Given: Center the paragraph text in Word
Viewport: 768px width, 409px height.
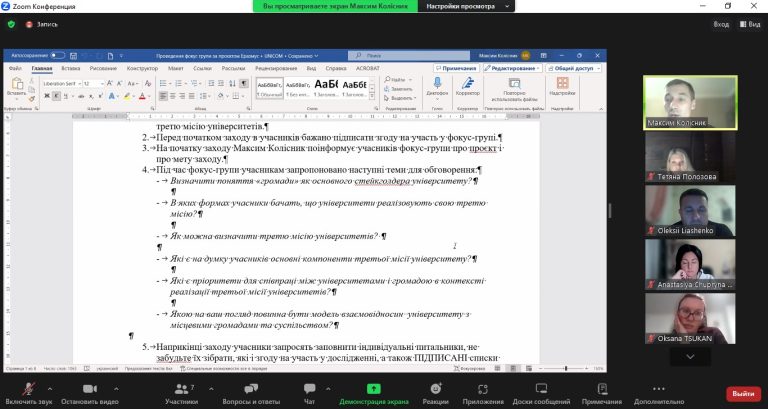Looking at the screenshot, I should 173,96.
